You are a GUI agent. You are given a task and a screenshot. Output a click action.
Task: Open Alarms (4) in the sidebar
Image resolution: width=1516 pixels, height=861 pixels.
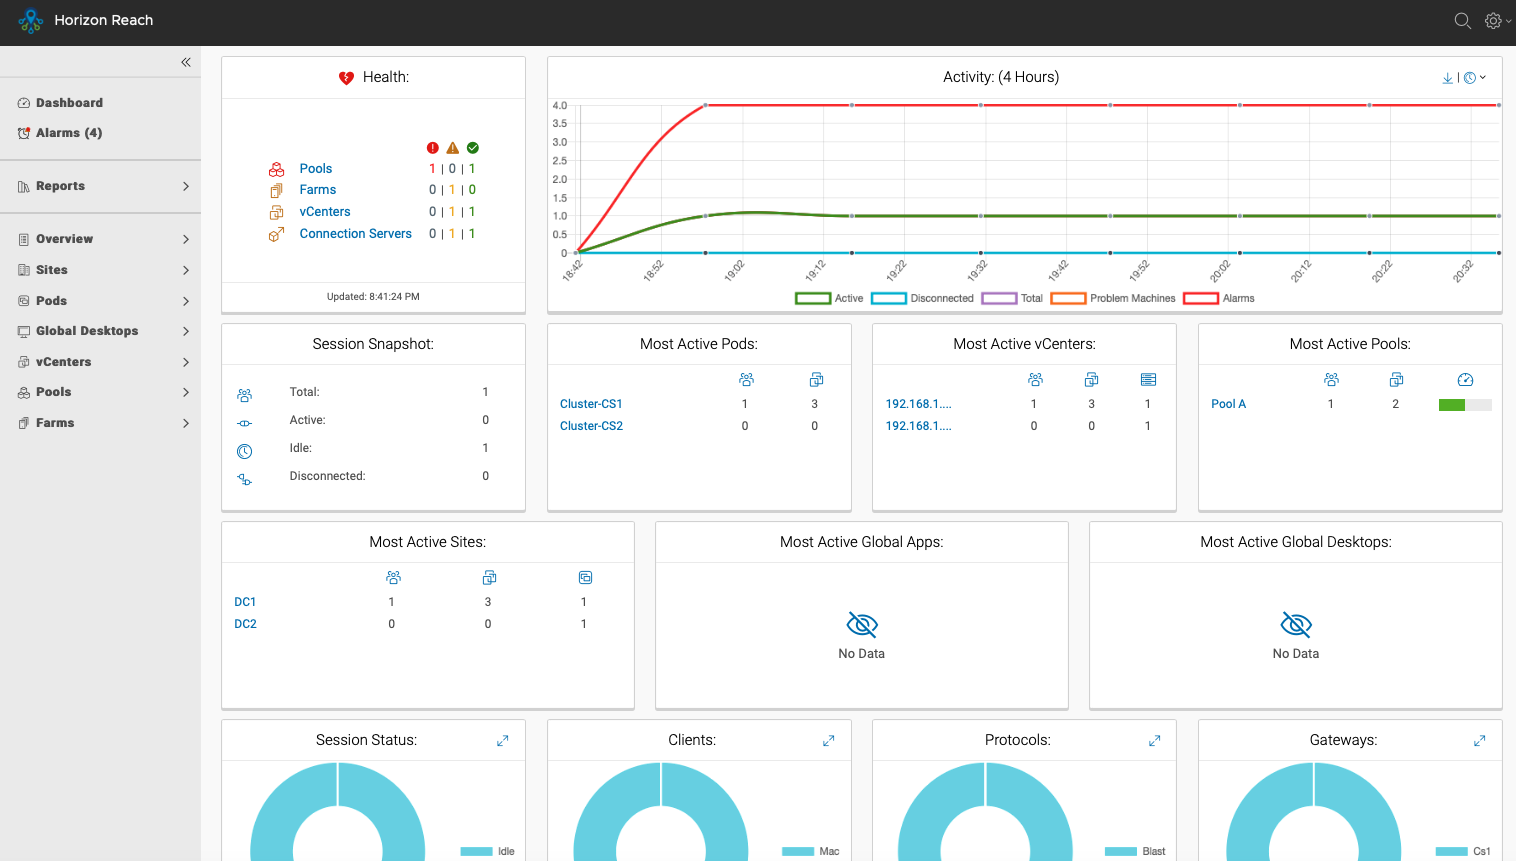60,133
